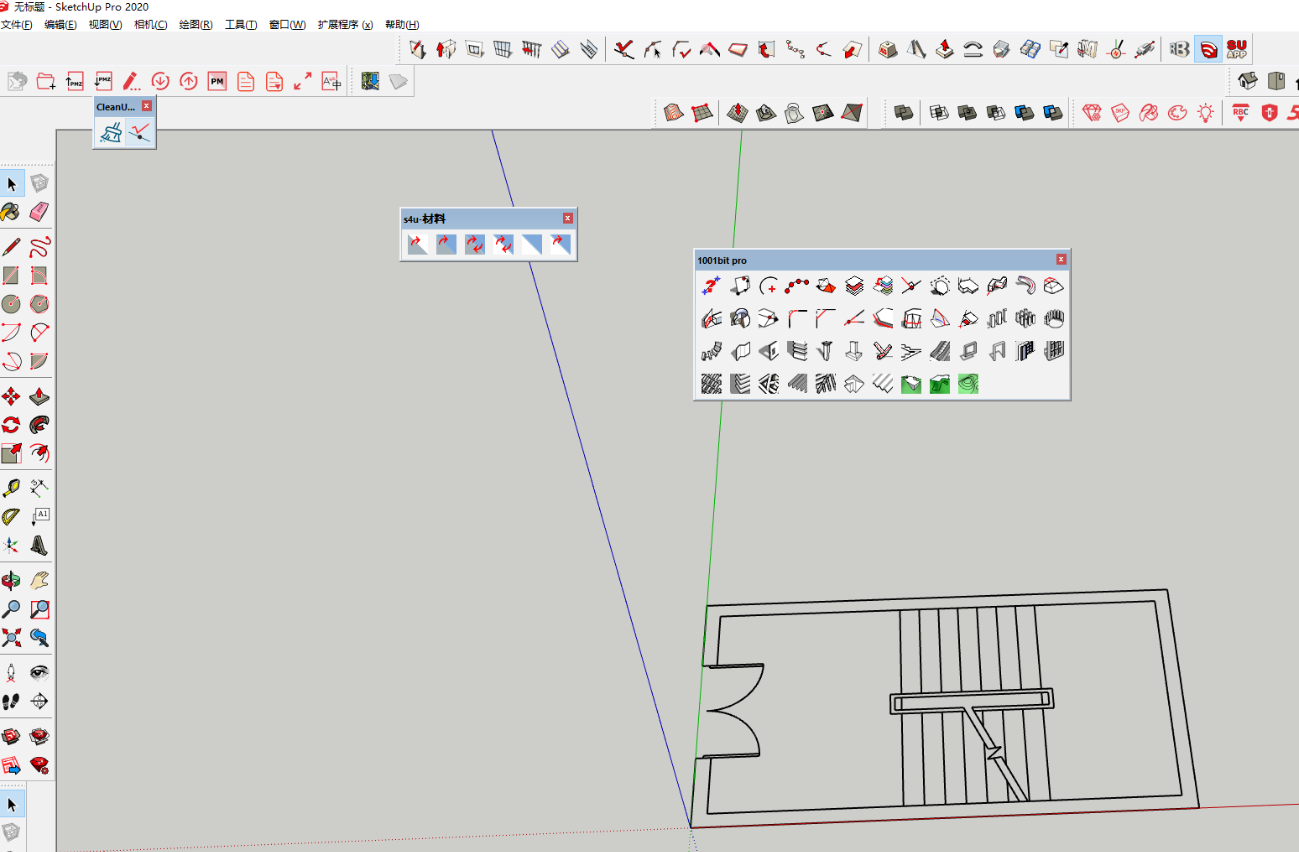Open the 绘图(R) menu
This screenshot has width=1299, height=852.
[196, 24]
